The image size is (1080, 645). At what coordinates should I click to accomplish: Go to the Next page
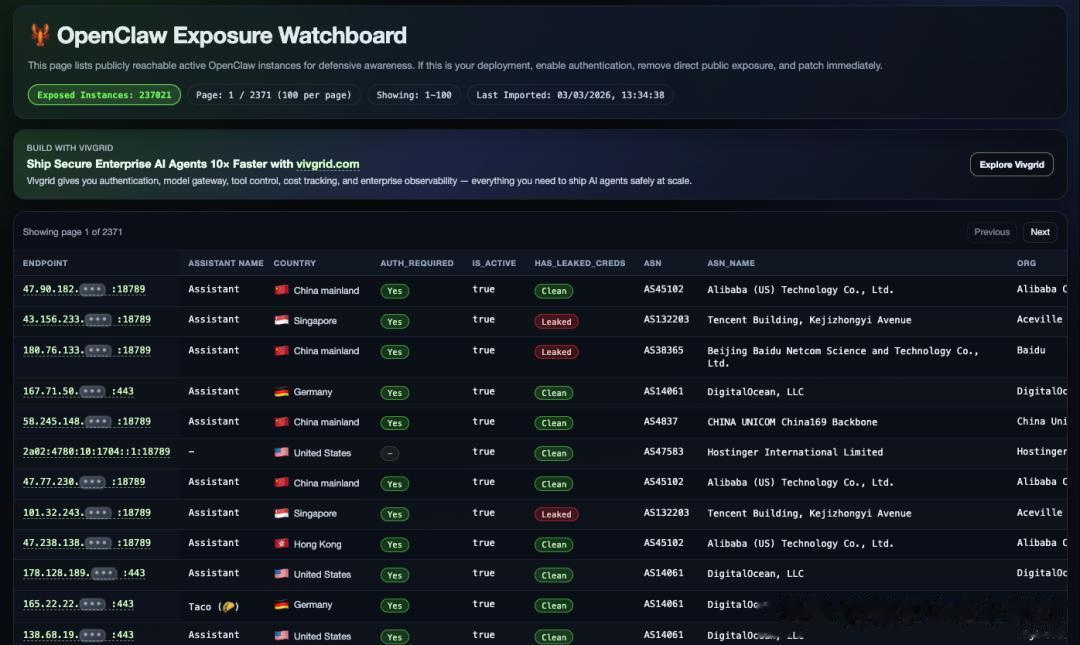pos(1039,232)
